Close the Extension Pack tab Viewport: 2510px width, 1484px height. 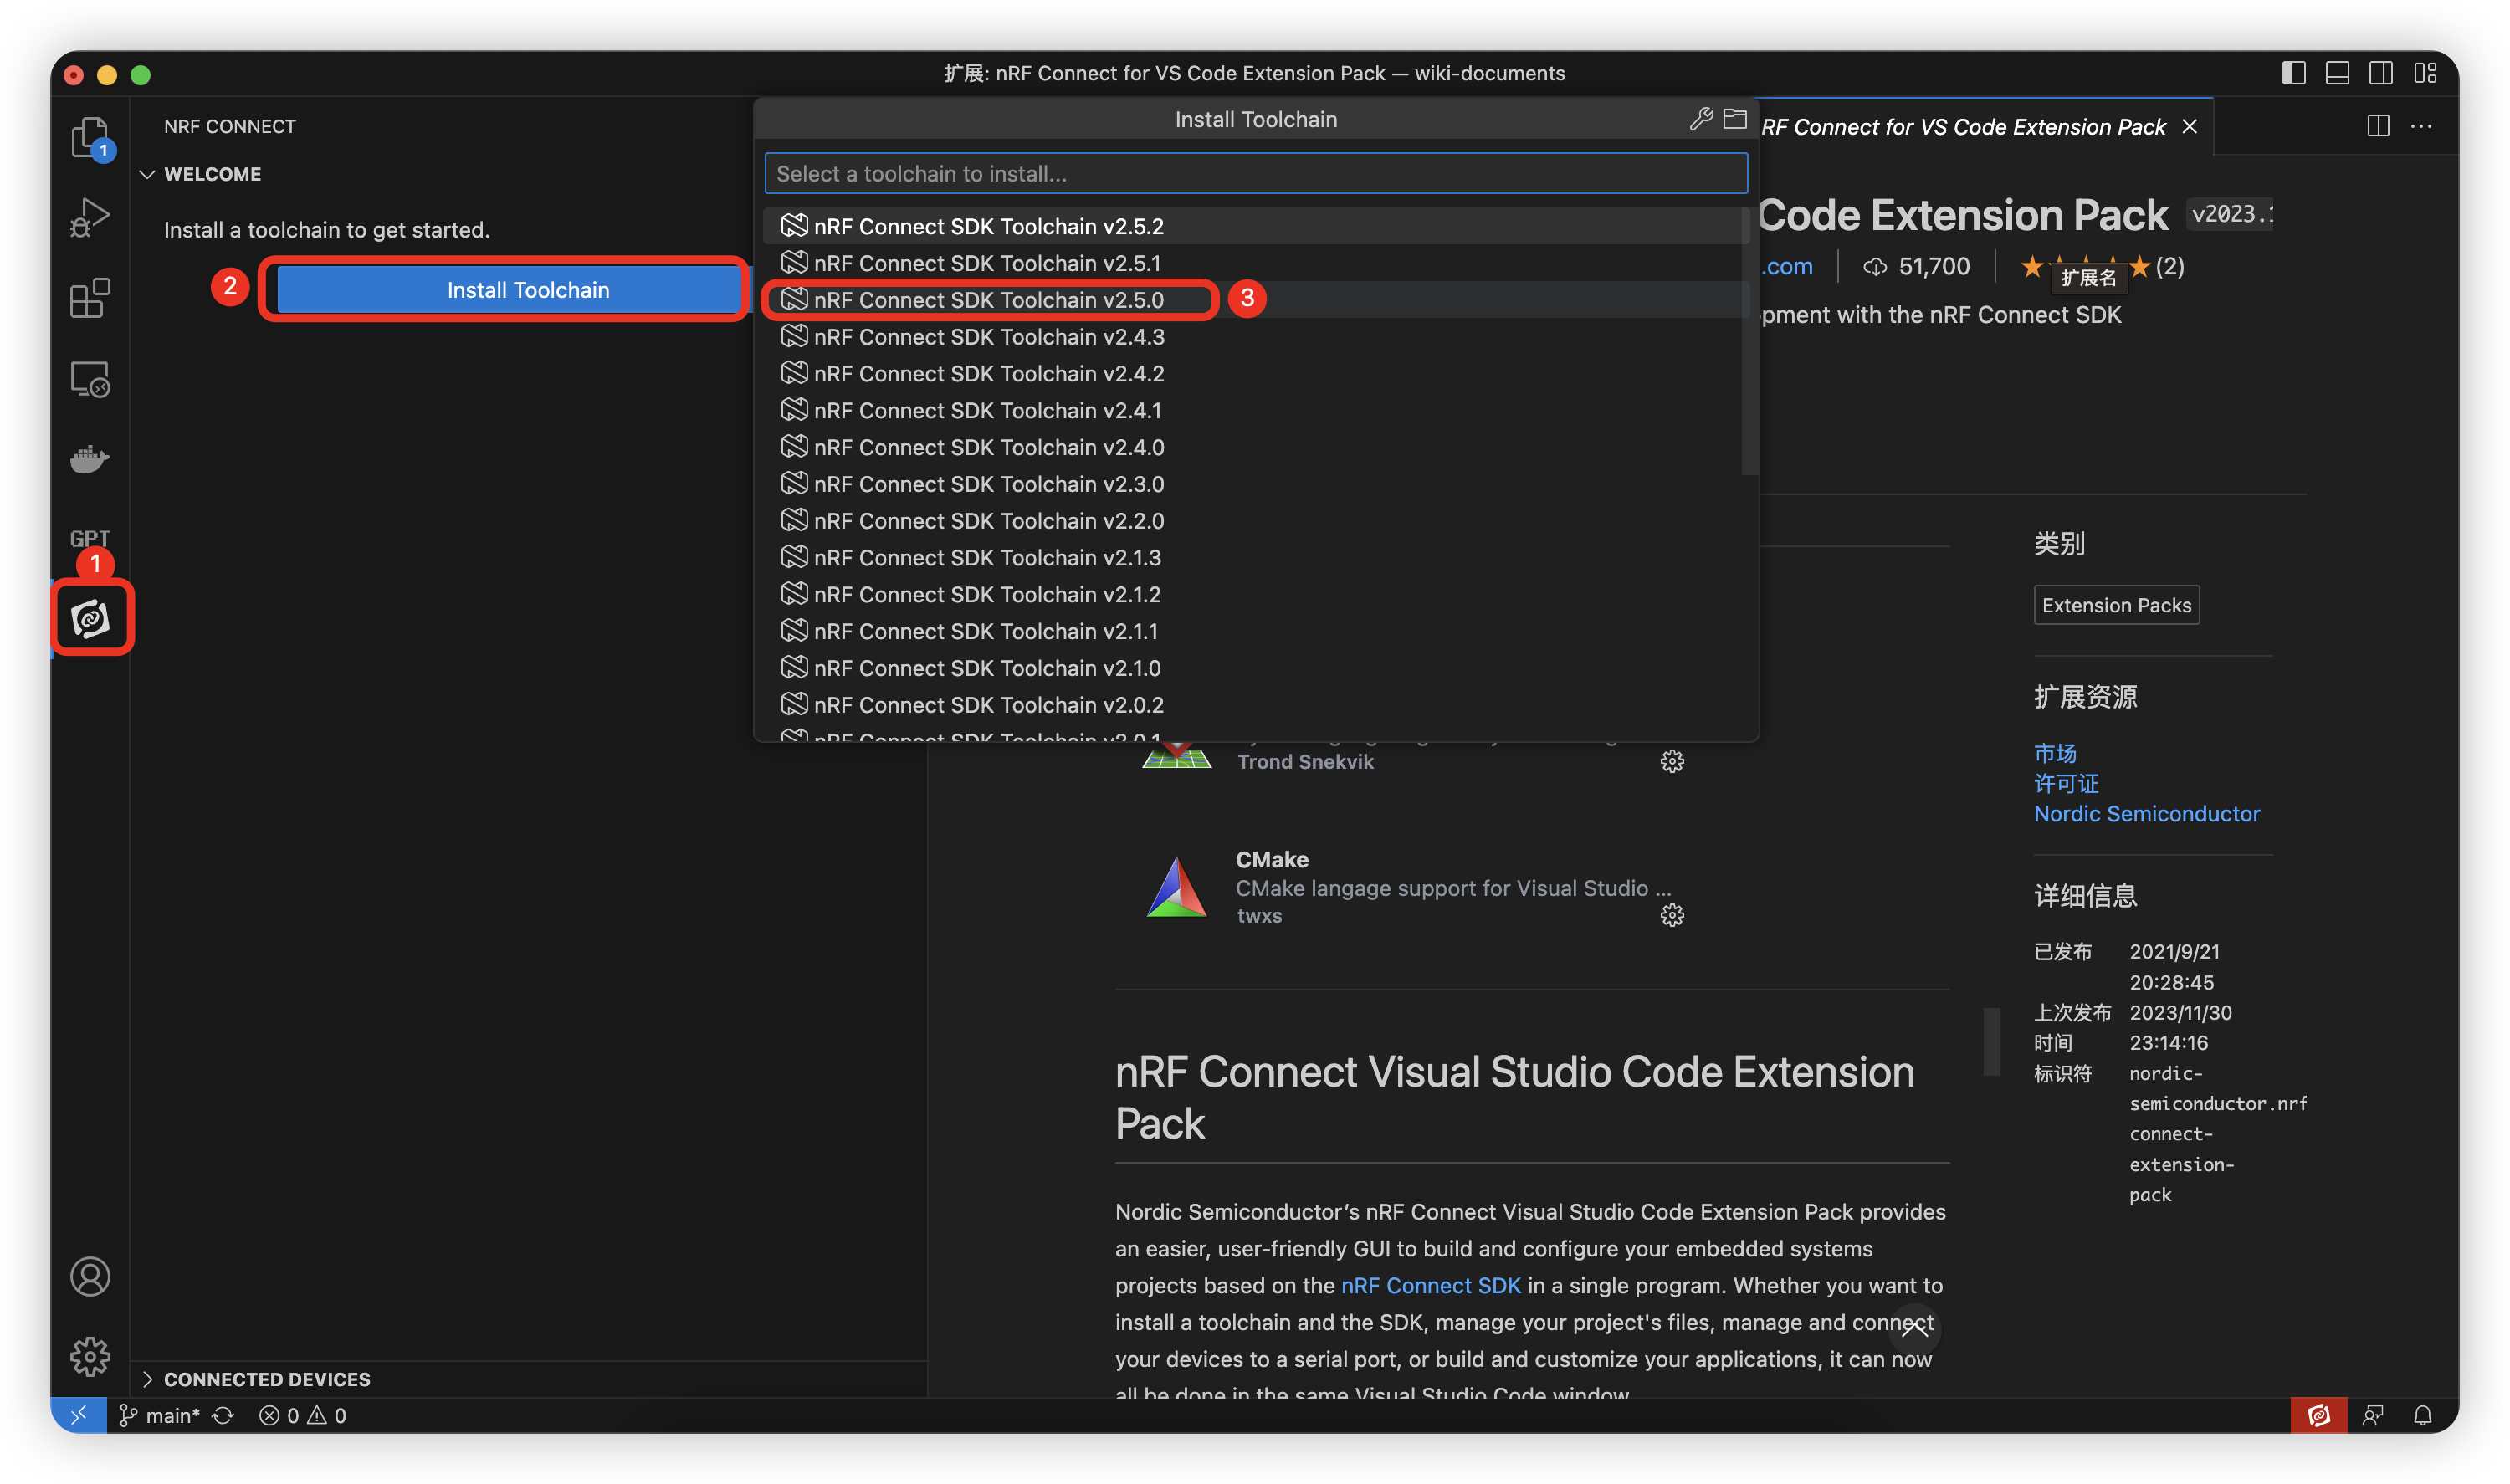(x=2190, y=126)
